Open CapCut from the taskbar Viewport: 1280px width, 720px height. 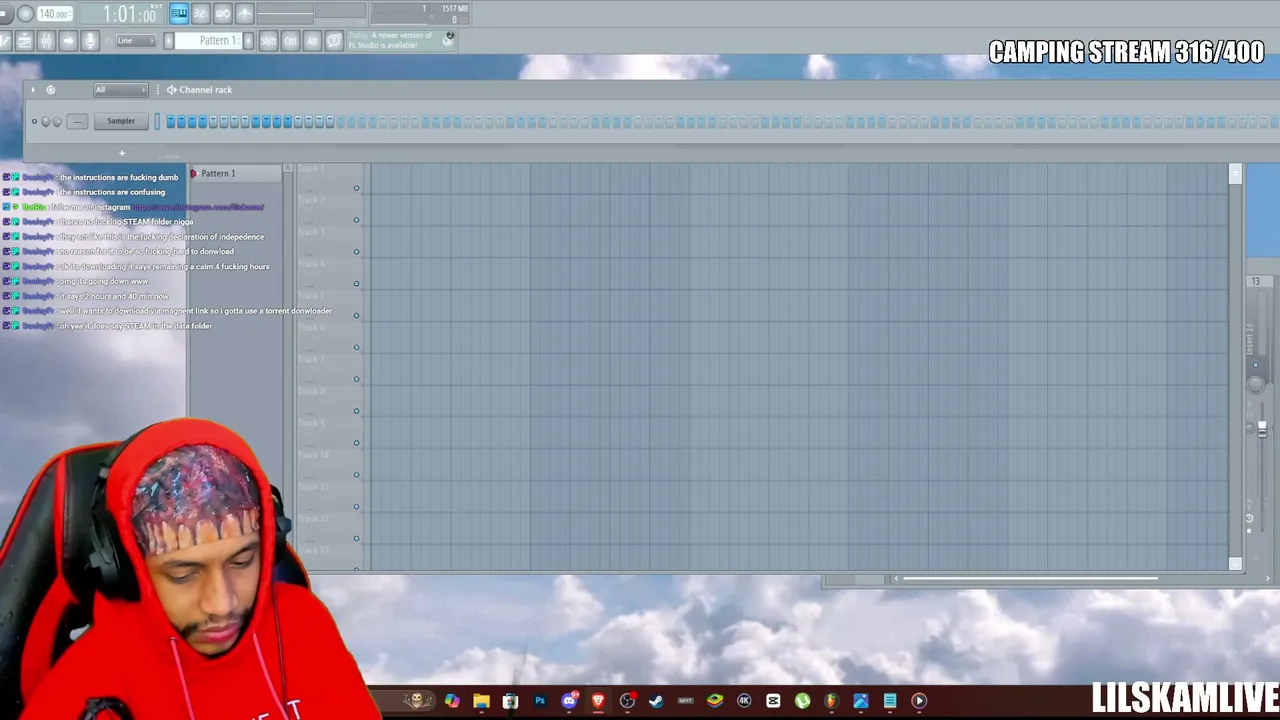pyautogui.click(x=773, y=701)
